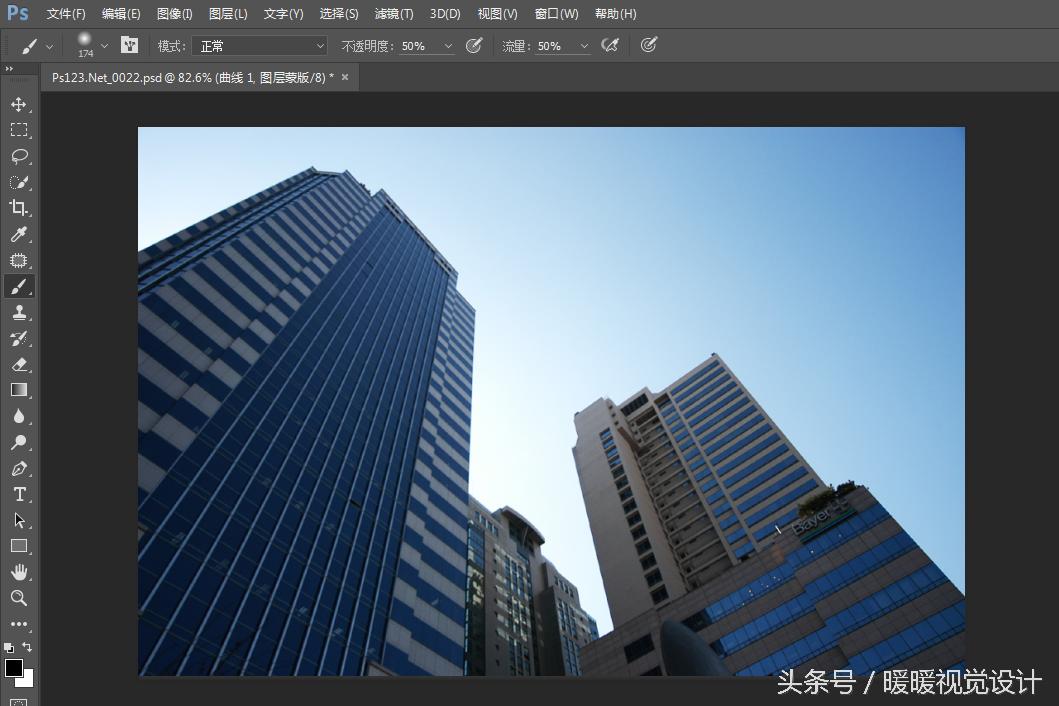
Task: Select the Lasso tool
Action: click(x=20, y=156)
